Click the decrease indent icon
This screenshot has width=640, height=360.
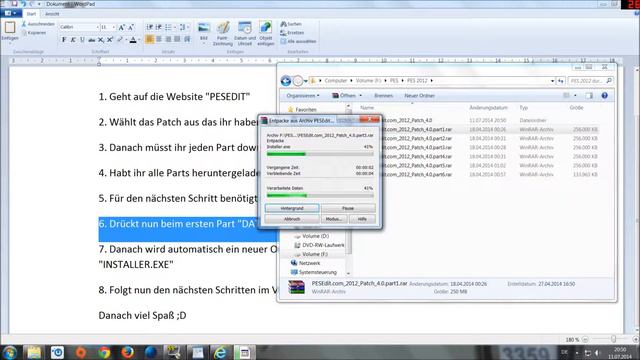[x=150, y=27]
